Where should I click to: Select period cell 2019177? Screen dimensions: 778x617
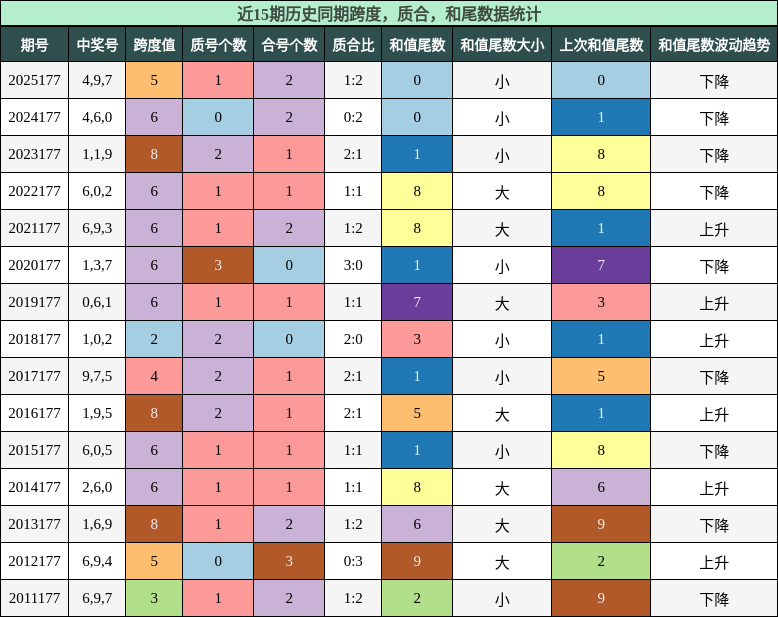pos(34,302)
